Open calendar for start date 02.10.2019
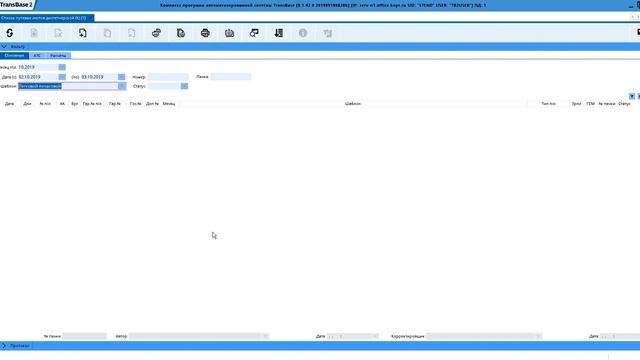Viewport: 640px width, 360px height. coord(62,77)
